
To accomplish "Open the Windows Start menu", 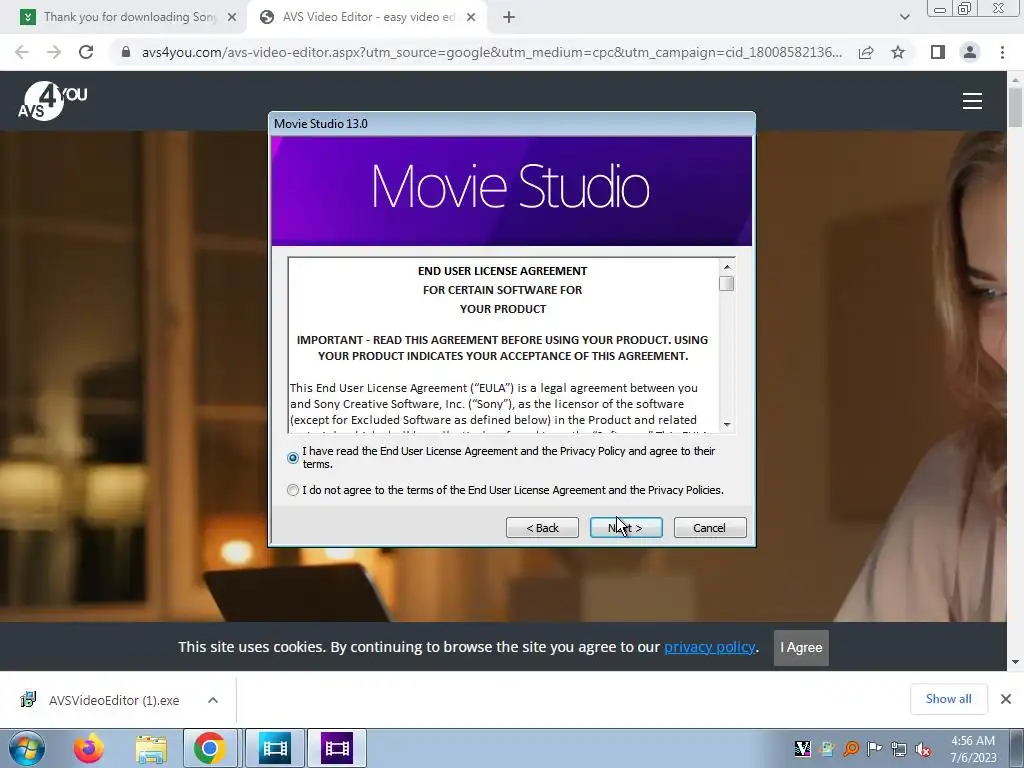I will click(x=27, y=748).
